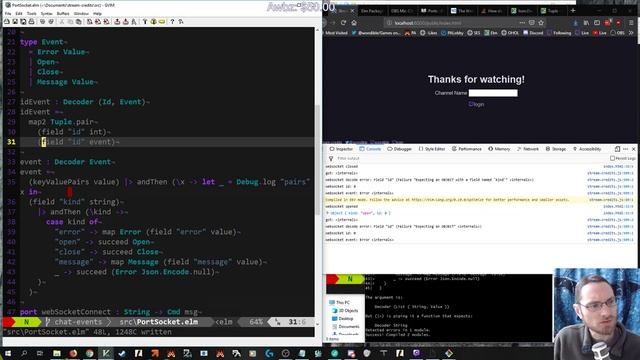This screenshot has width=640, height=360.
Task: Click the Build Tags icon in GVim toolbar
Action: click(154, 22)
